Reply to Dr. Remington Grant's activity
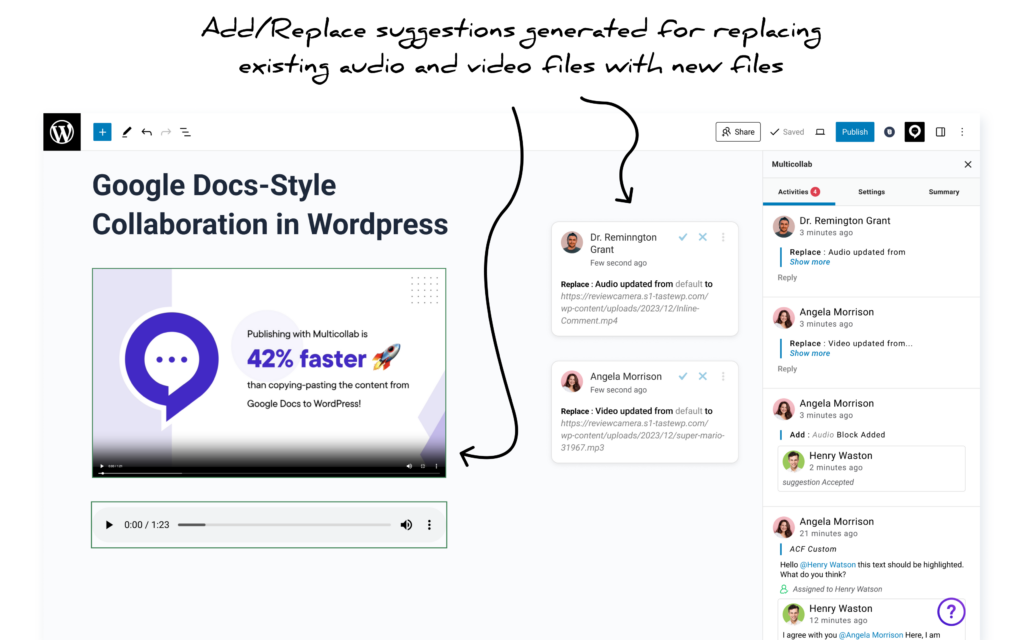This screenshot has height=640, width=1024. coord(787,278)
